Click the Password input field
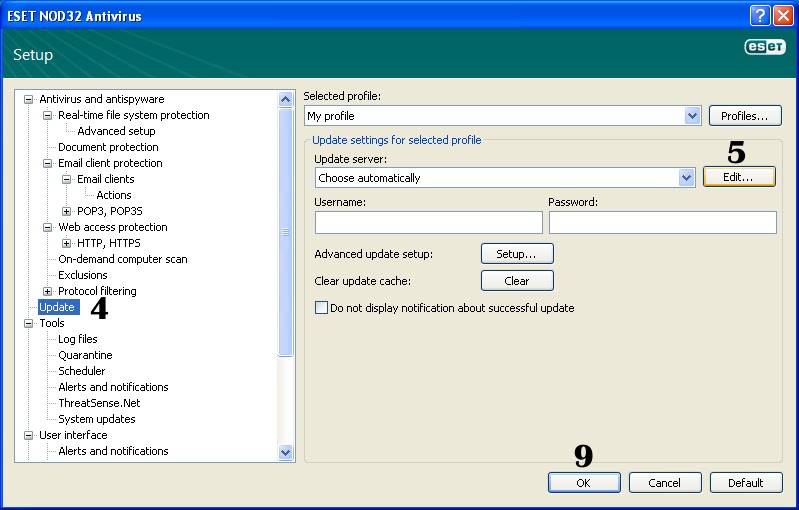Image resolution: width=799 pixels, height=510 pixels. click(x=662, y=223)
